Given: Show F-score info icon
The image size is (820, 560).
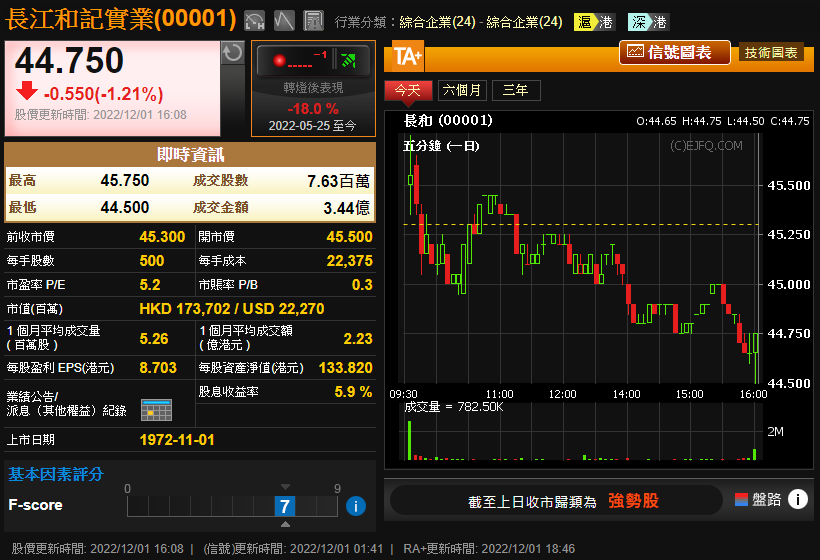Looking at the screenshot, I should click(356, 506).
